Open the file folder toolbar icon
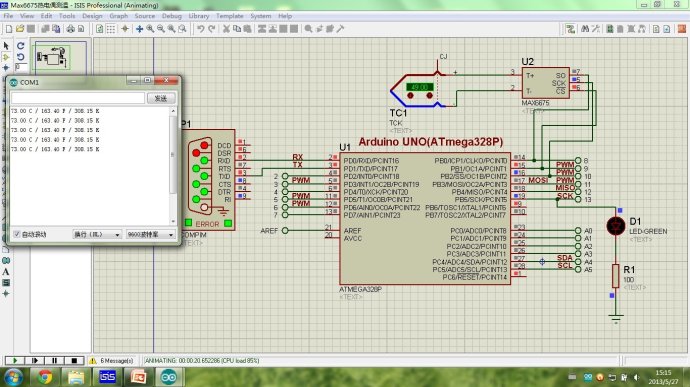This screenshot has width=690, height=387. 20,29
